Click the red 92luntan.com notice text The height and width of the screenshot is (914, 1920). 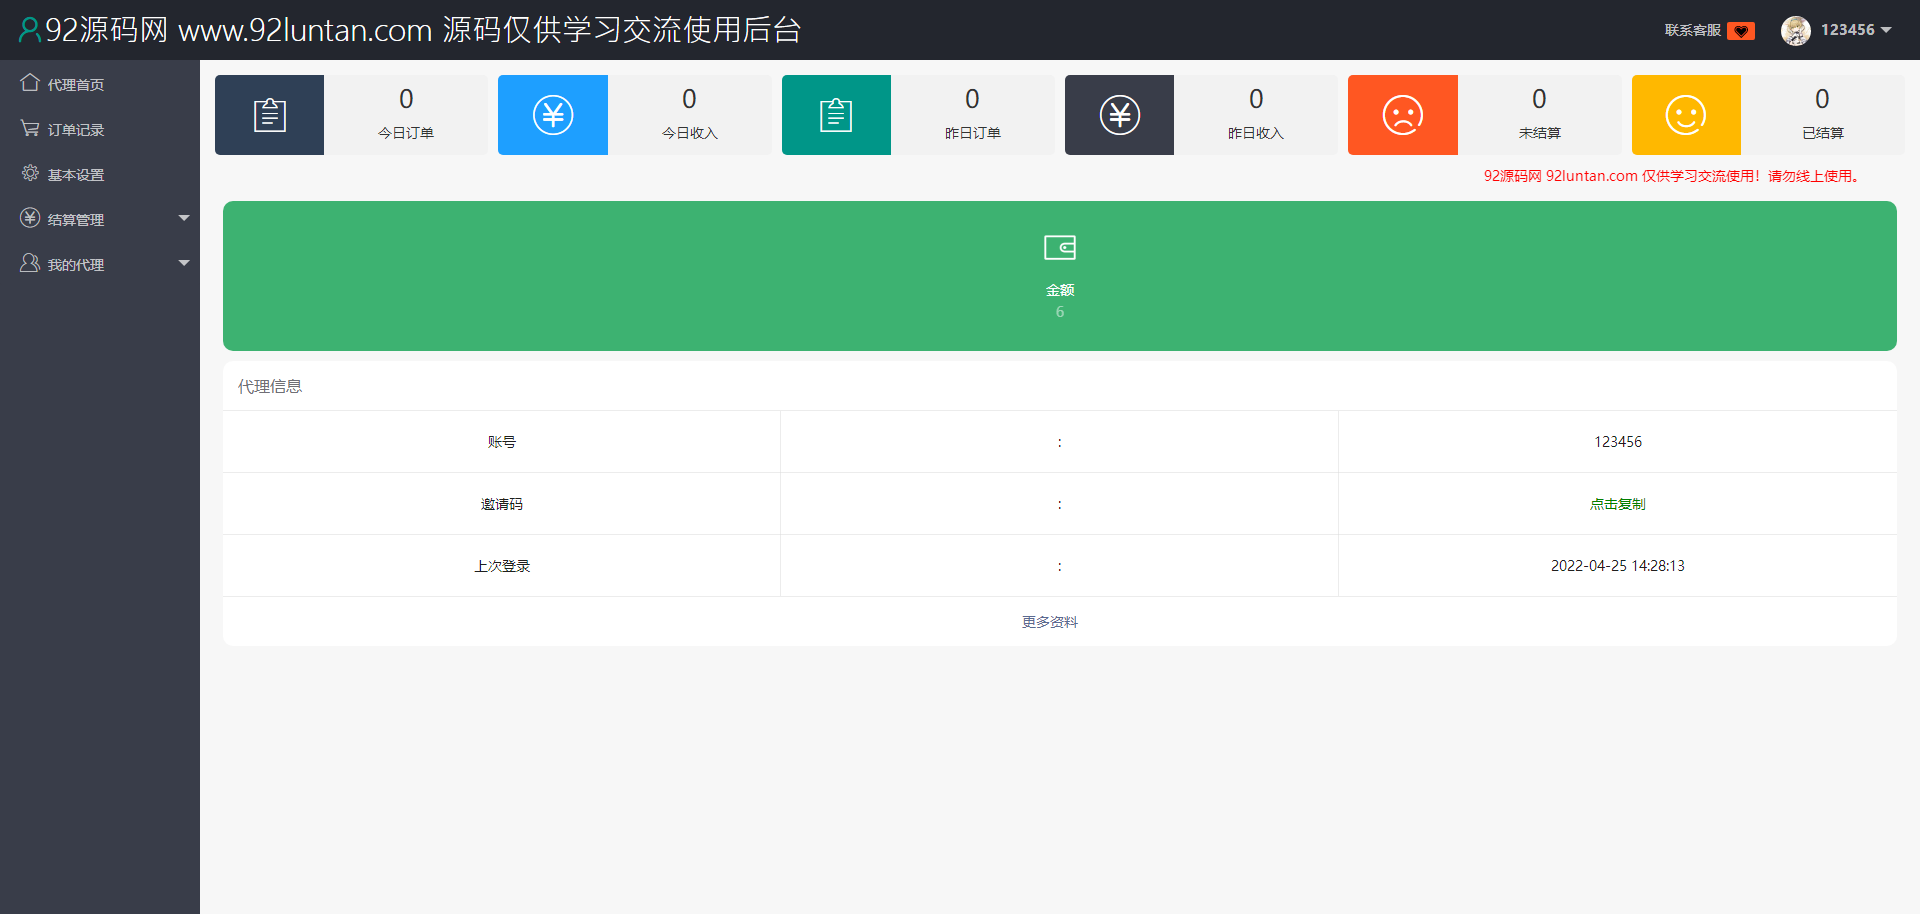click(1672, 176)
